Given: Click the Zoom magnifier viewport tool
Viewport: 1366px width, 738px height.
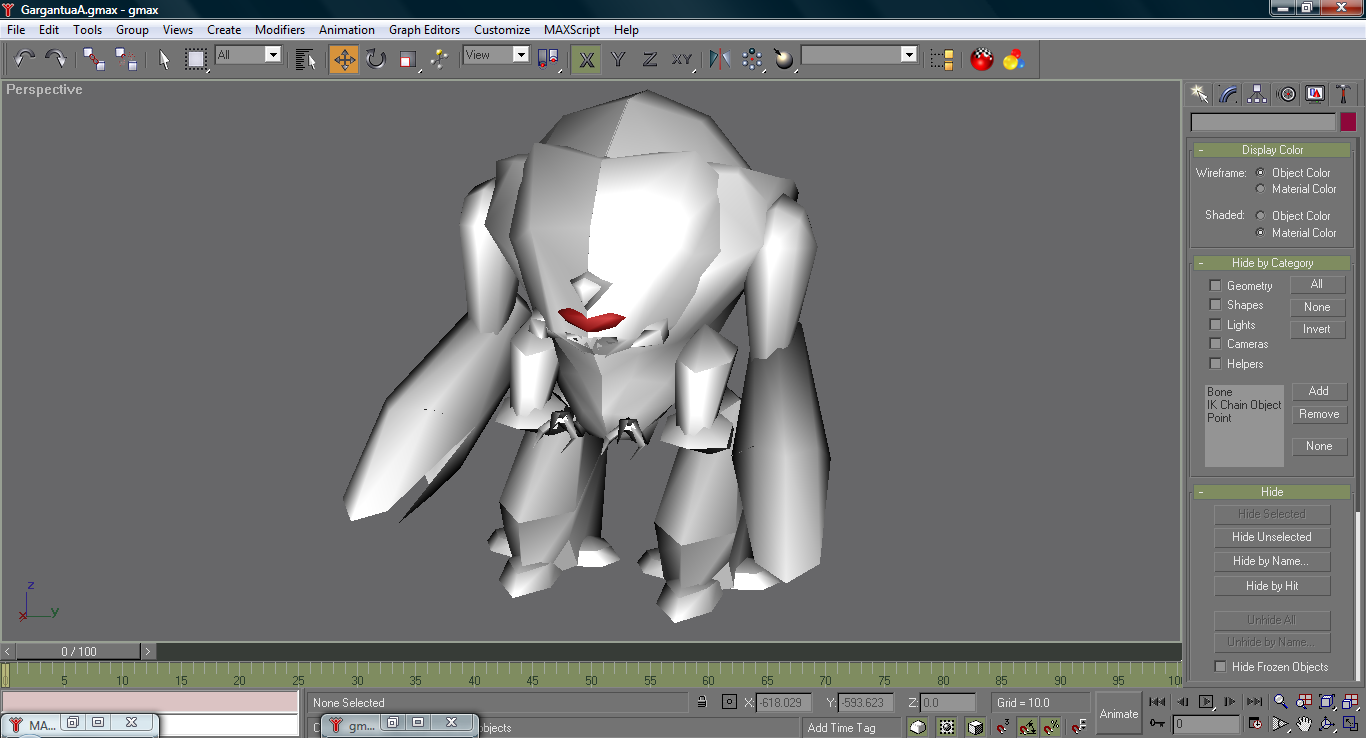Looking at the screenshot, I should [1283, 703].
